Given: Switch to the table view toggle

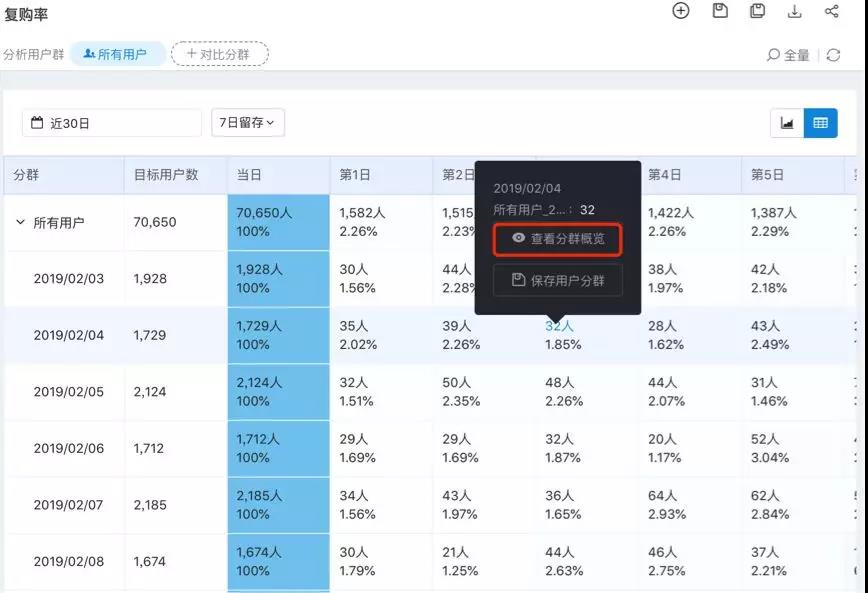Looking at the screenshot, I should point(820,123).
